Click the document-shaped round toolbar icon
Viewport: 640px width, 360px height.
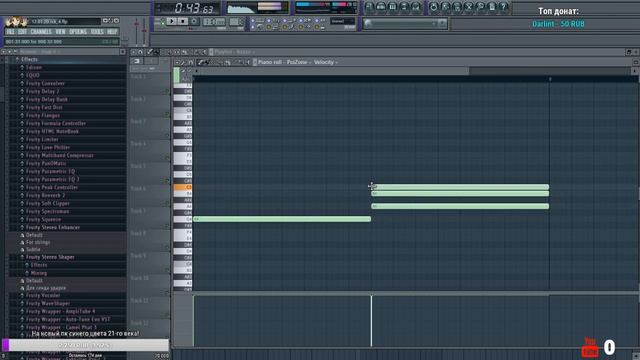[x=492, y=7]
